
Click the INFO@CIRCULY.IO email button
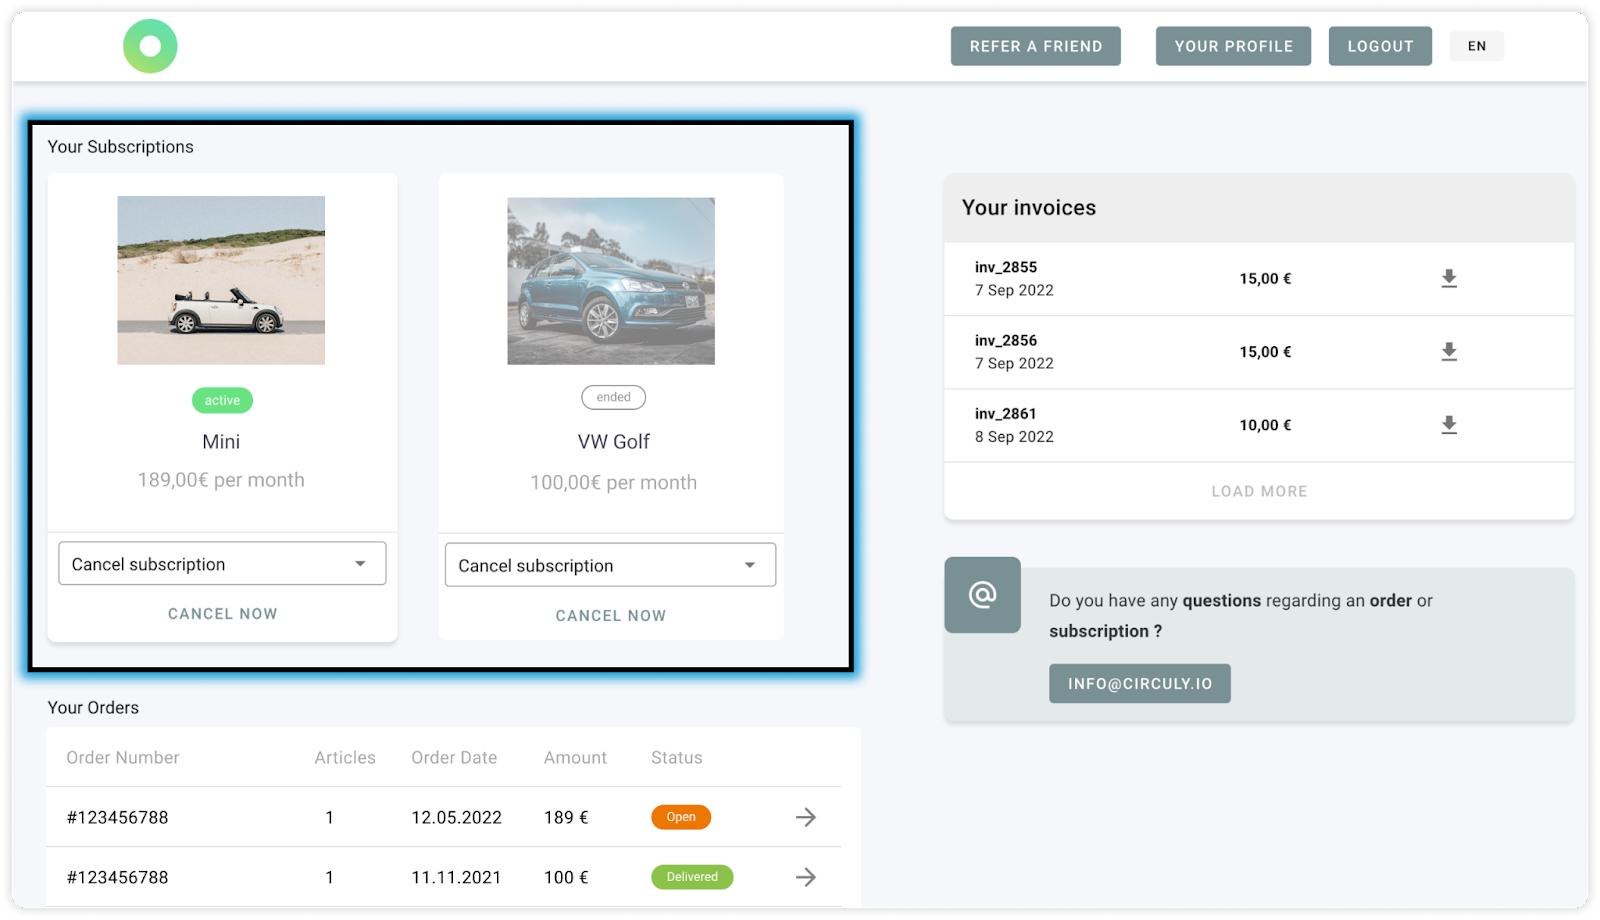(1140, 684)
